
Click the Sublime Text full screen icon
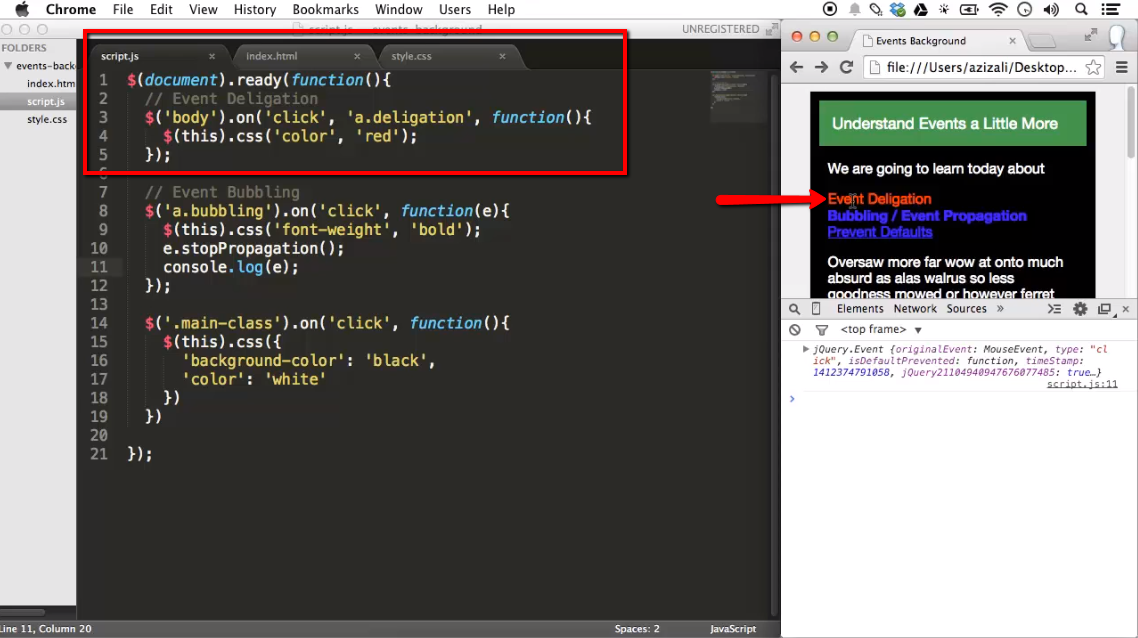(x=771, y=29)
